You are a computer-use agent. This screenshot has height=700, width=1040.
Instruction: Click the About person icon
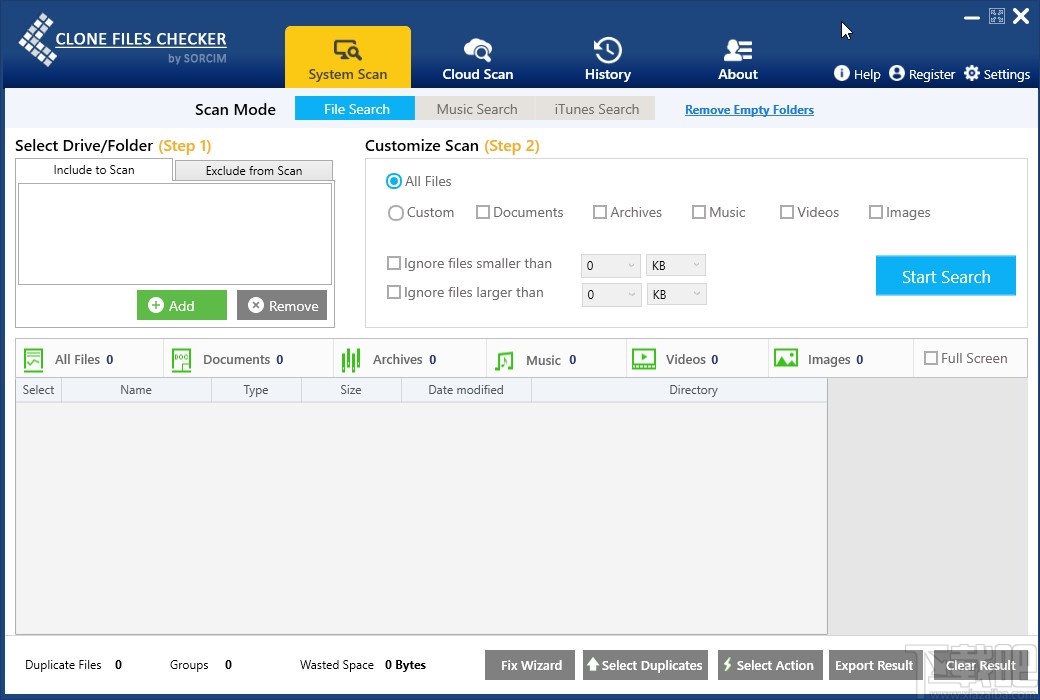(738, 50)
